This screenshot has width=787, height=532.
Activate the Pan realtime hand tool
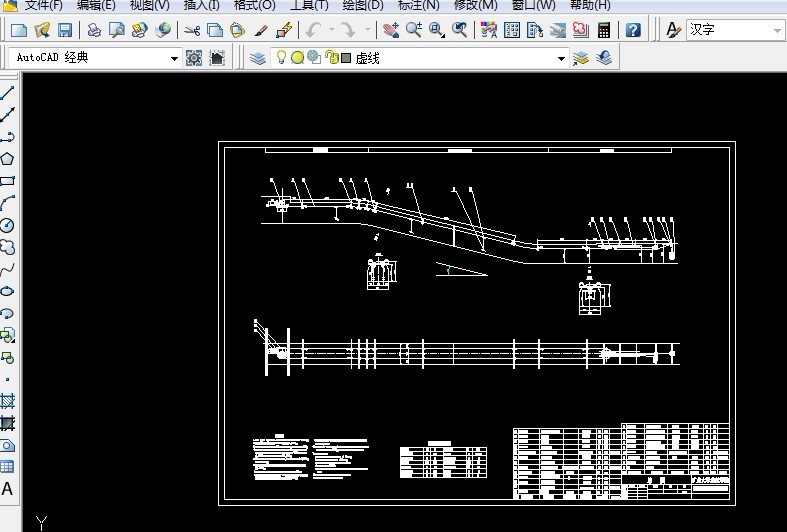click(390, 30)
